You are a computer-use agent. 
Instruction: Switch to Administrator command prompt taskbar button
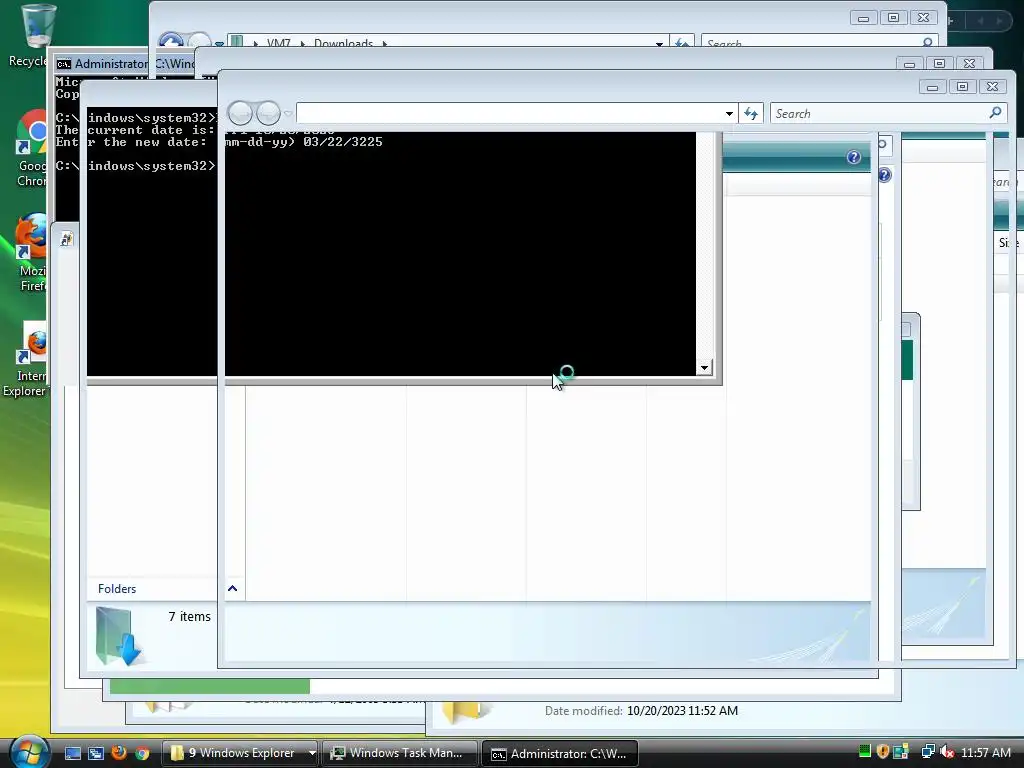point(560,753)
